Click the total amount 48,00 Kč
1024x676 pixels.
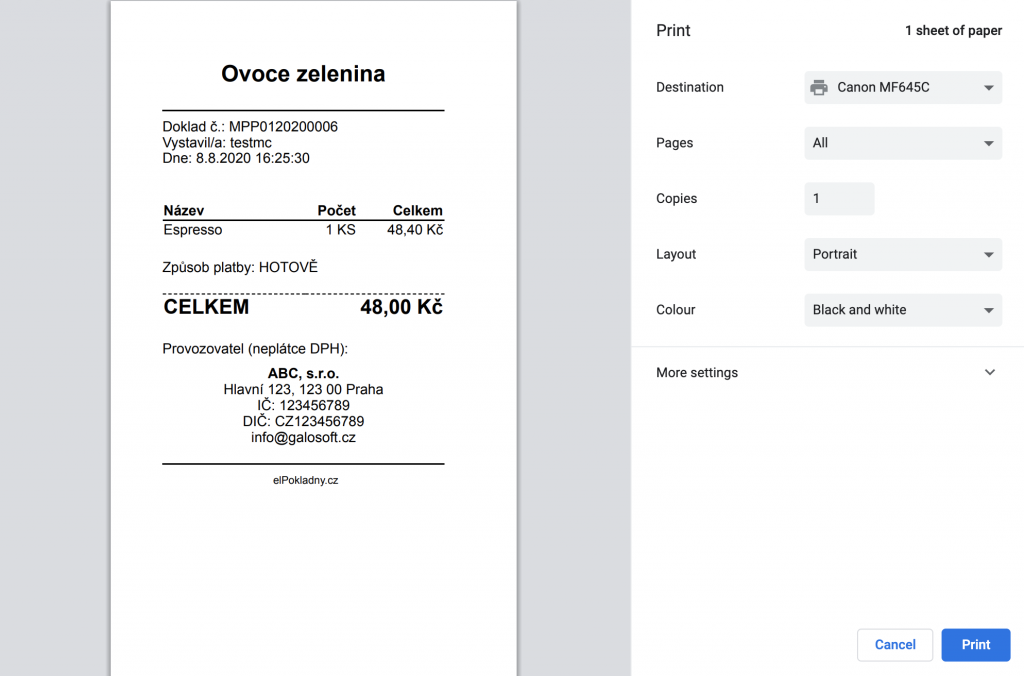tap(402, 307)
